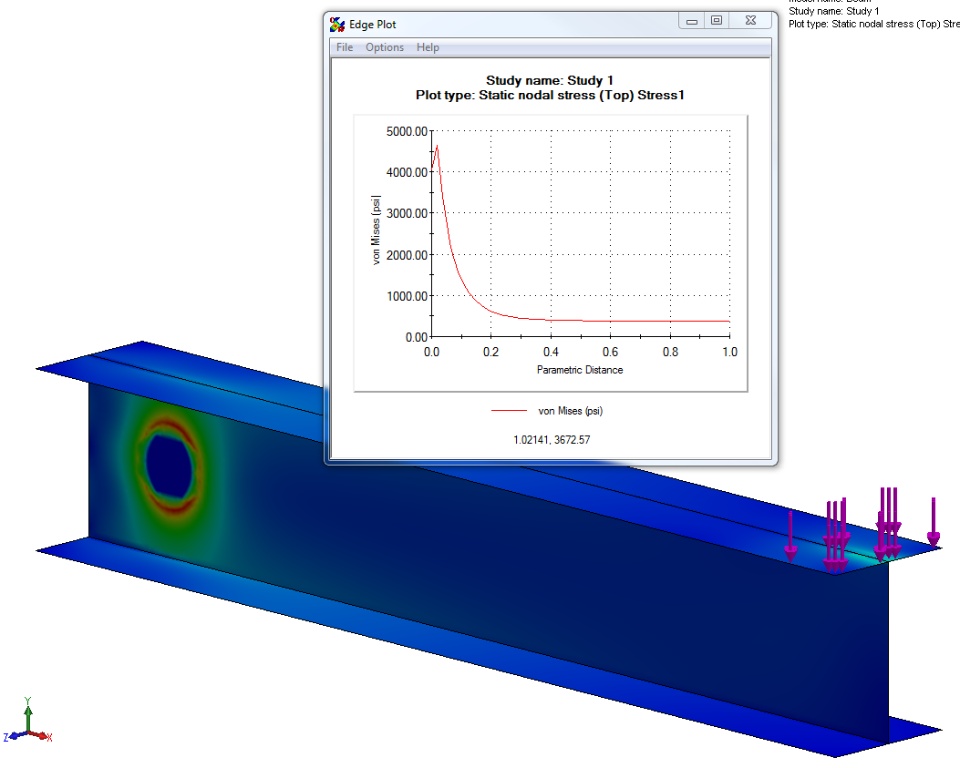Screen dimensions: 960x768
Task: Click the background 'Plot type: Static nodal stress' annotation
Action: (874, 24)
